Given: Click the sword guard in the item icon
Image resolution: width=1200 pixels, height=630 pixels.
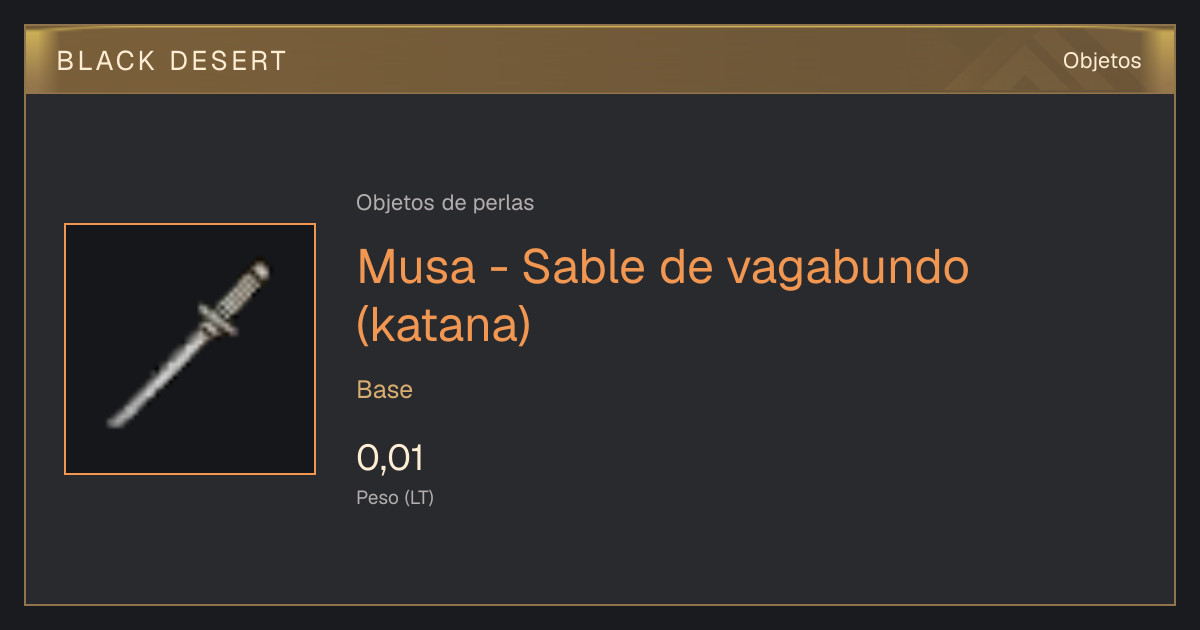Looking at the screenshot, I should 216,321.
